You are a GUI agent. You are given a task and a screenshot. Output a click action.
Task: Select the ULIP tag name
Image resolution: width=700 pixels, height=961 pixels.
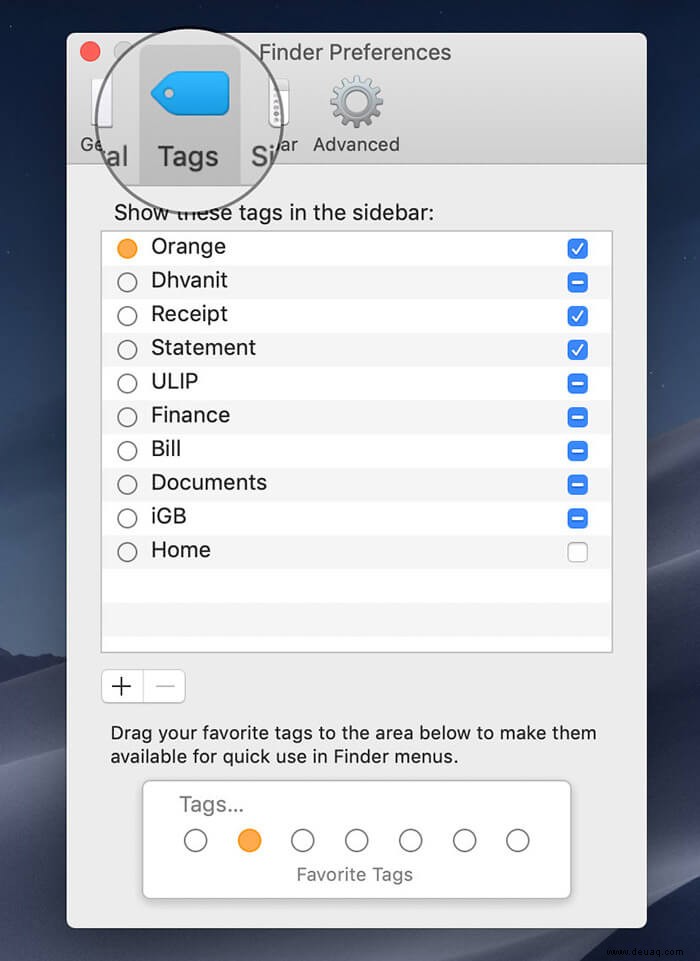coord(175,381)
